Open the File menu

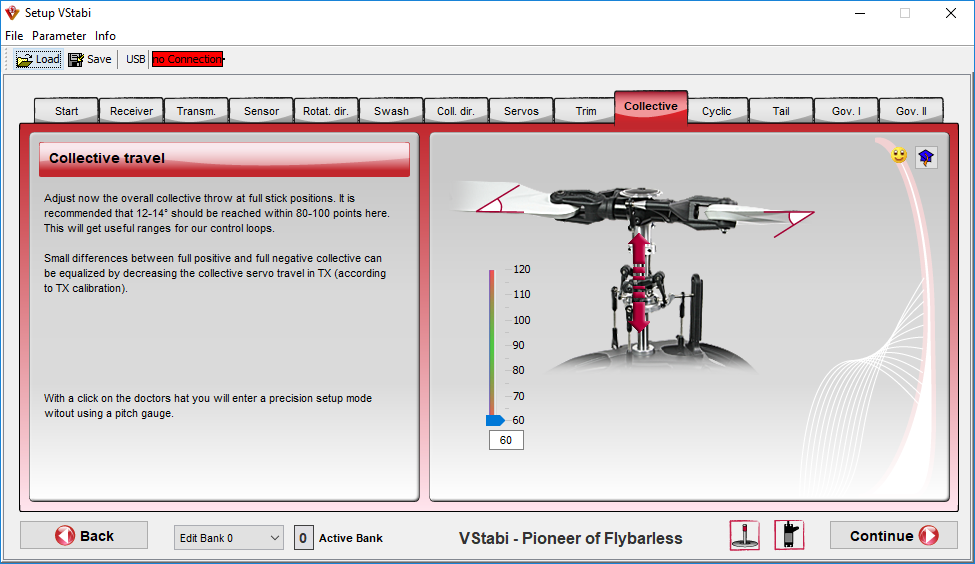tap(14, 35)
